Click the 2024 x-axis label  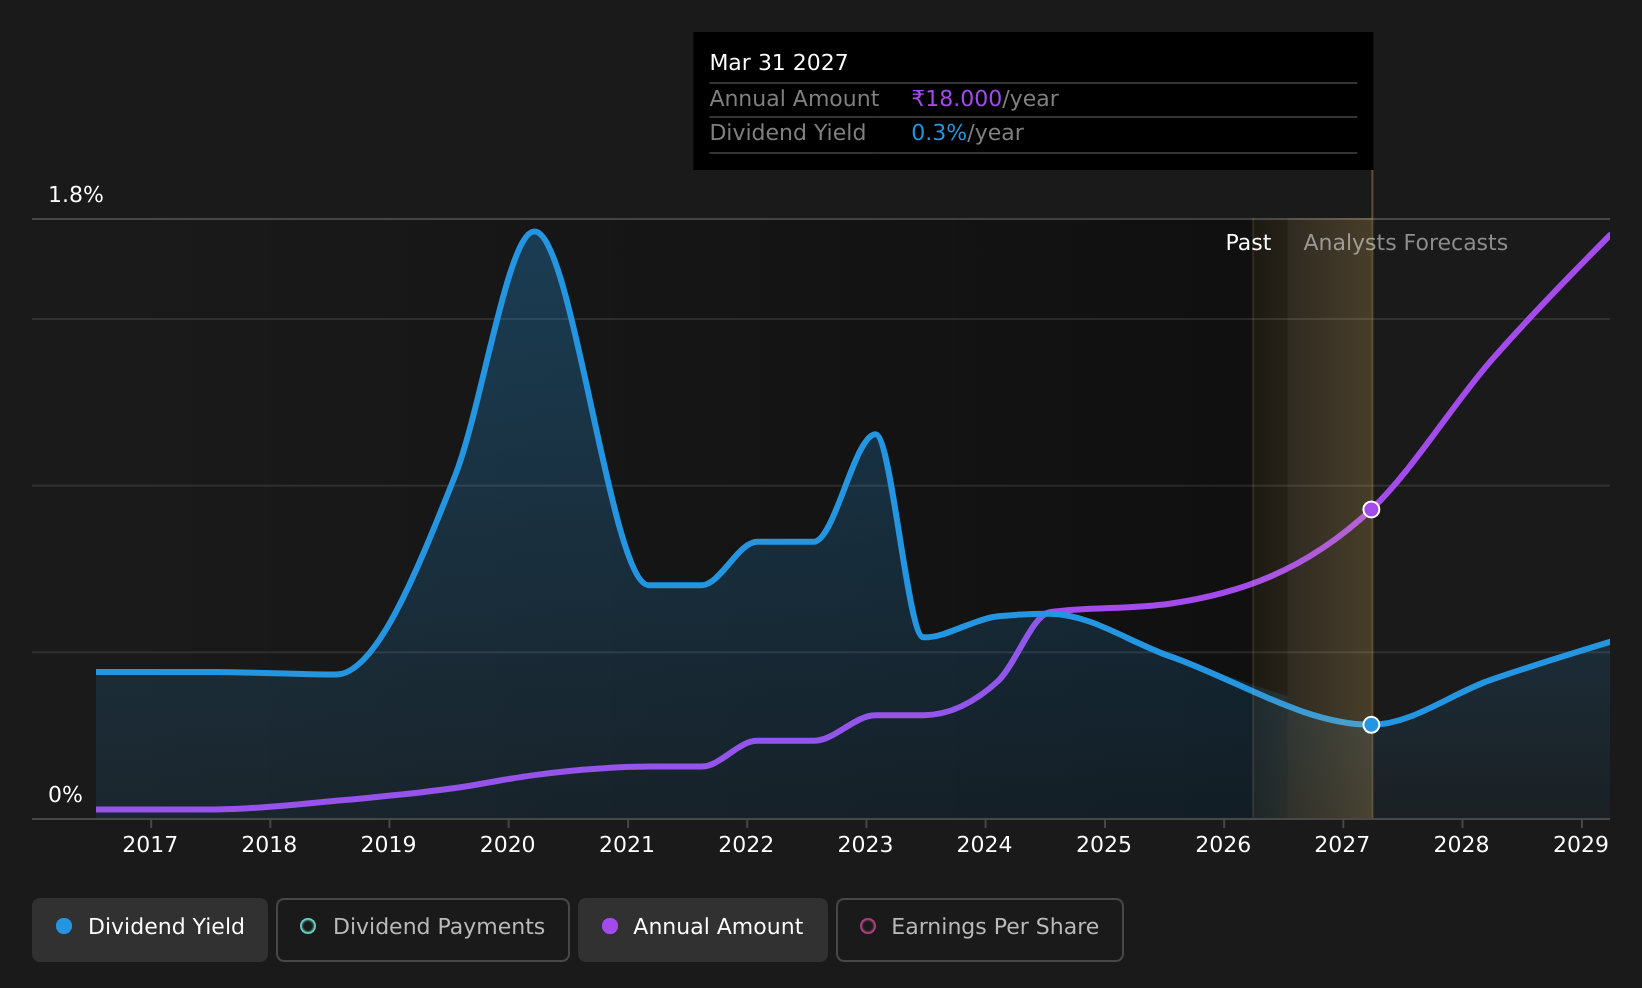(x=985, y=845)
